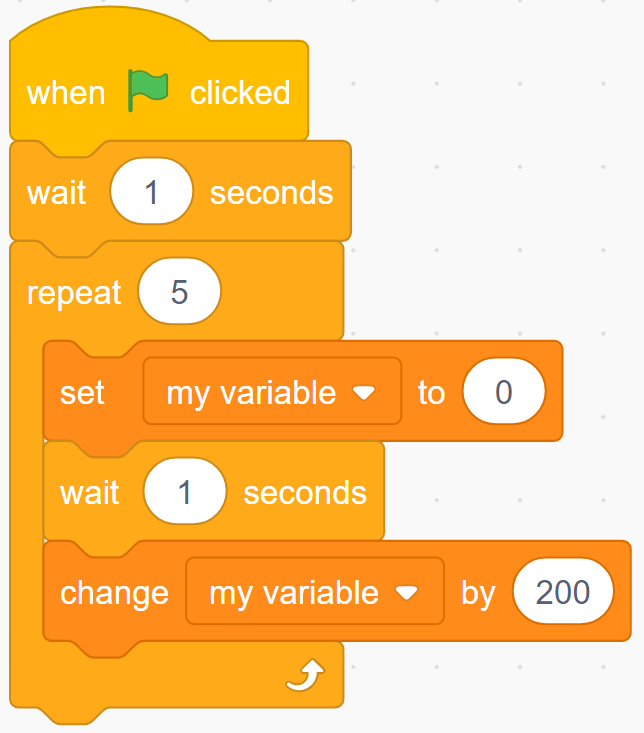Image resolution: width=644 pixels, height=733 pixels.
Task: Click the "by" label in the change block
Action: pos(478,593)
